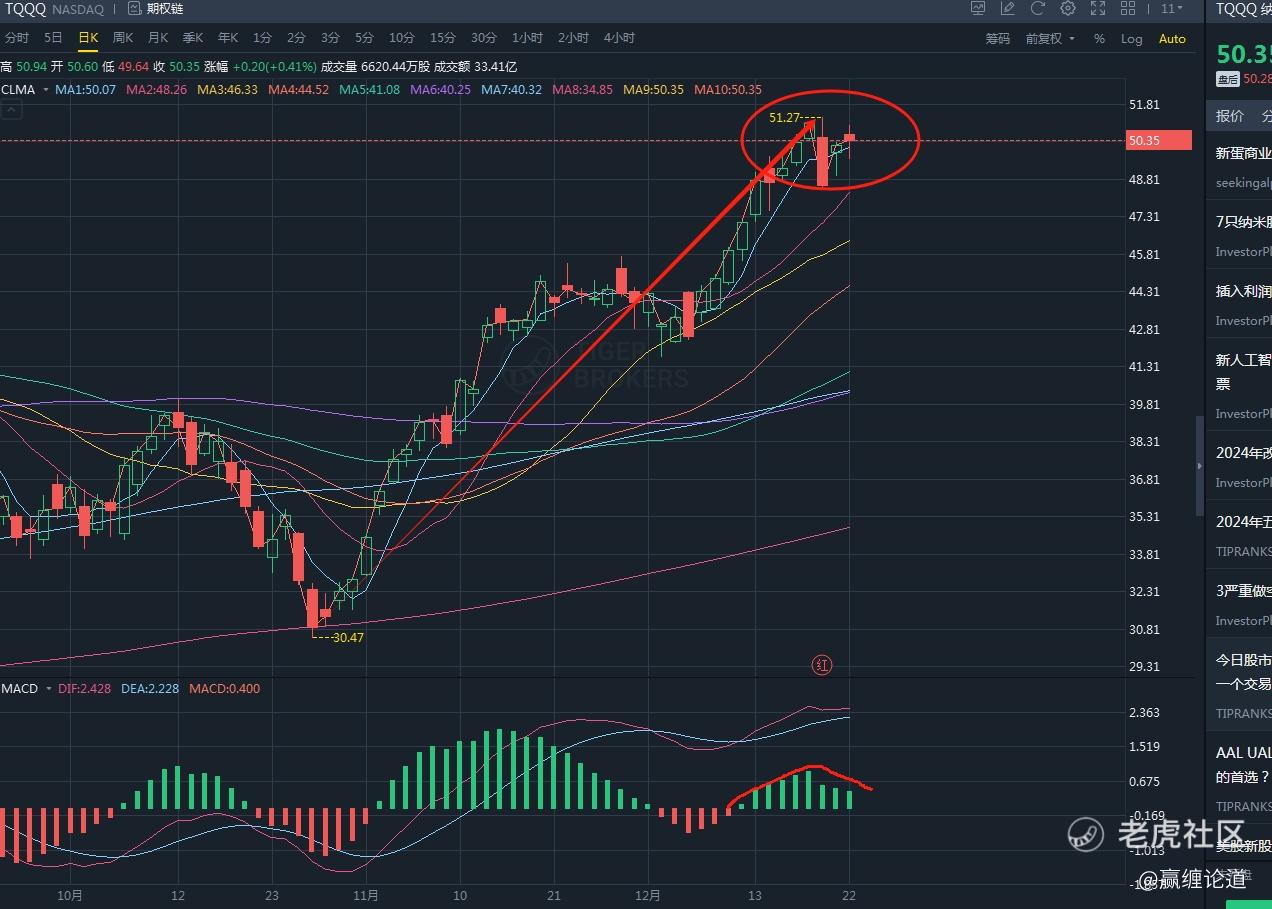Select the 季K quarterly candlestick tab

(193, 38)
